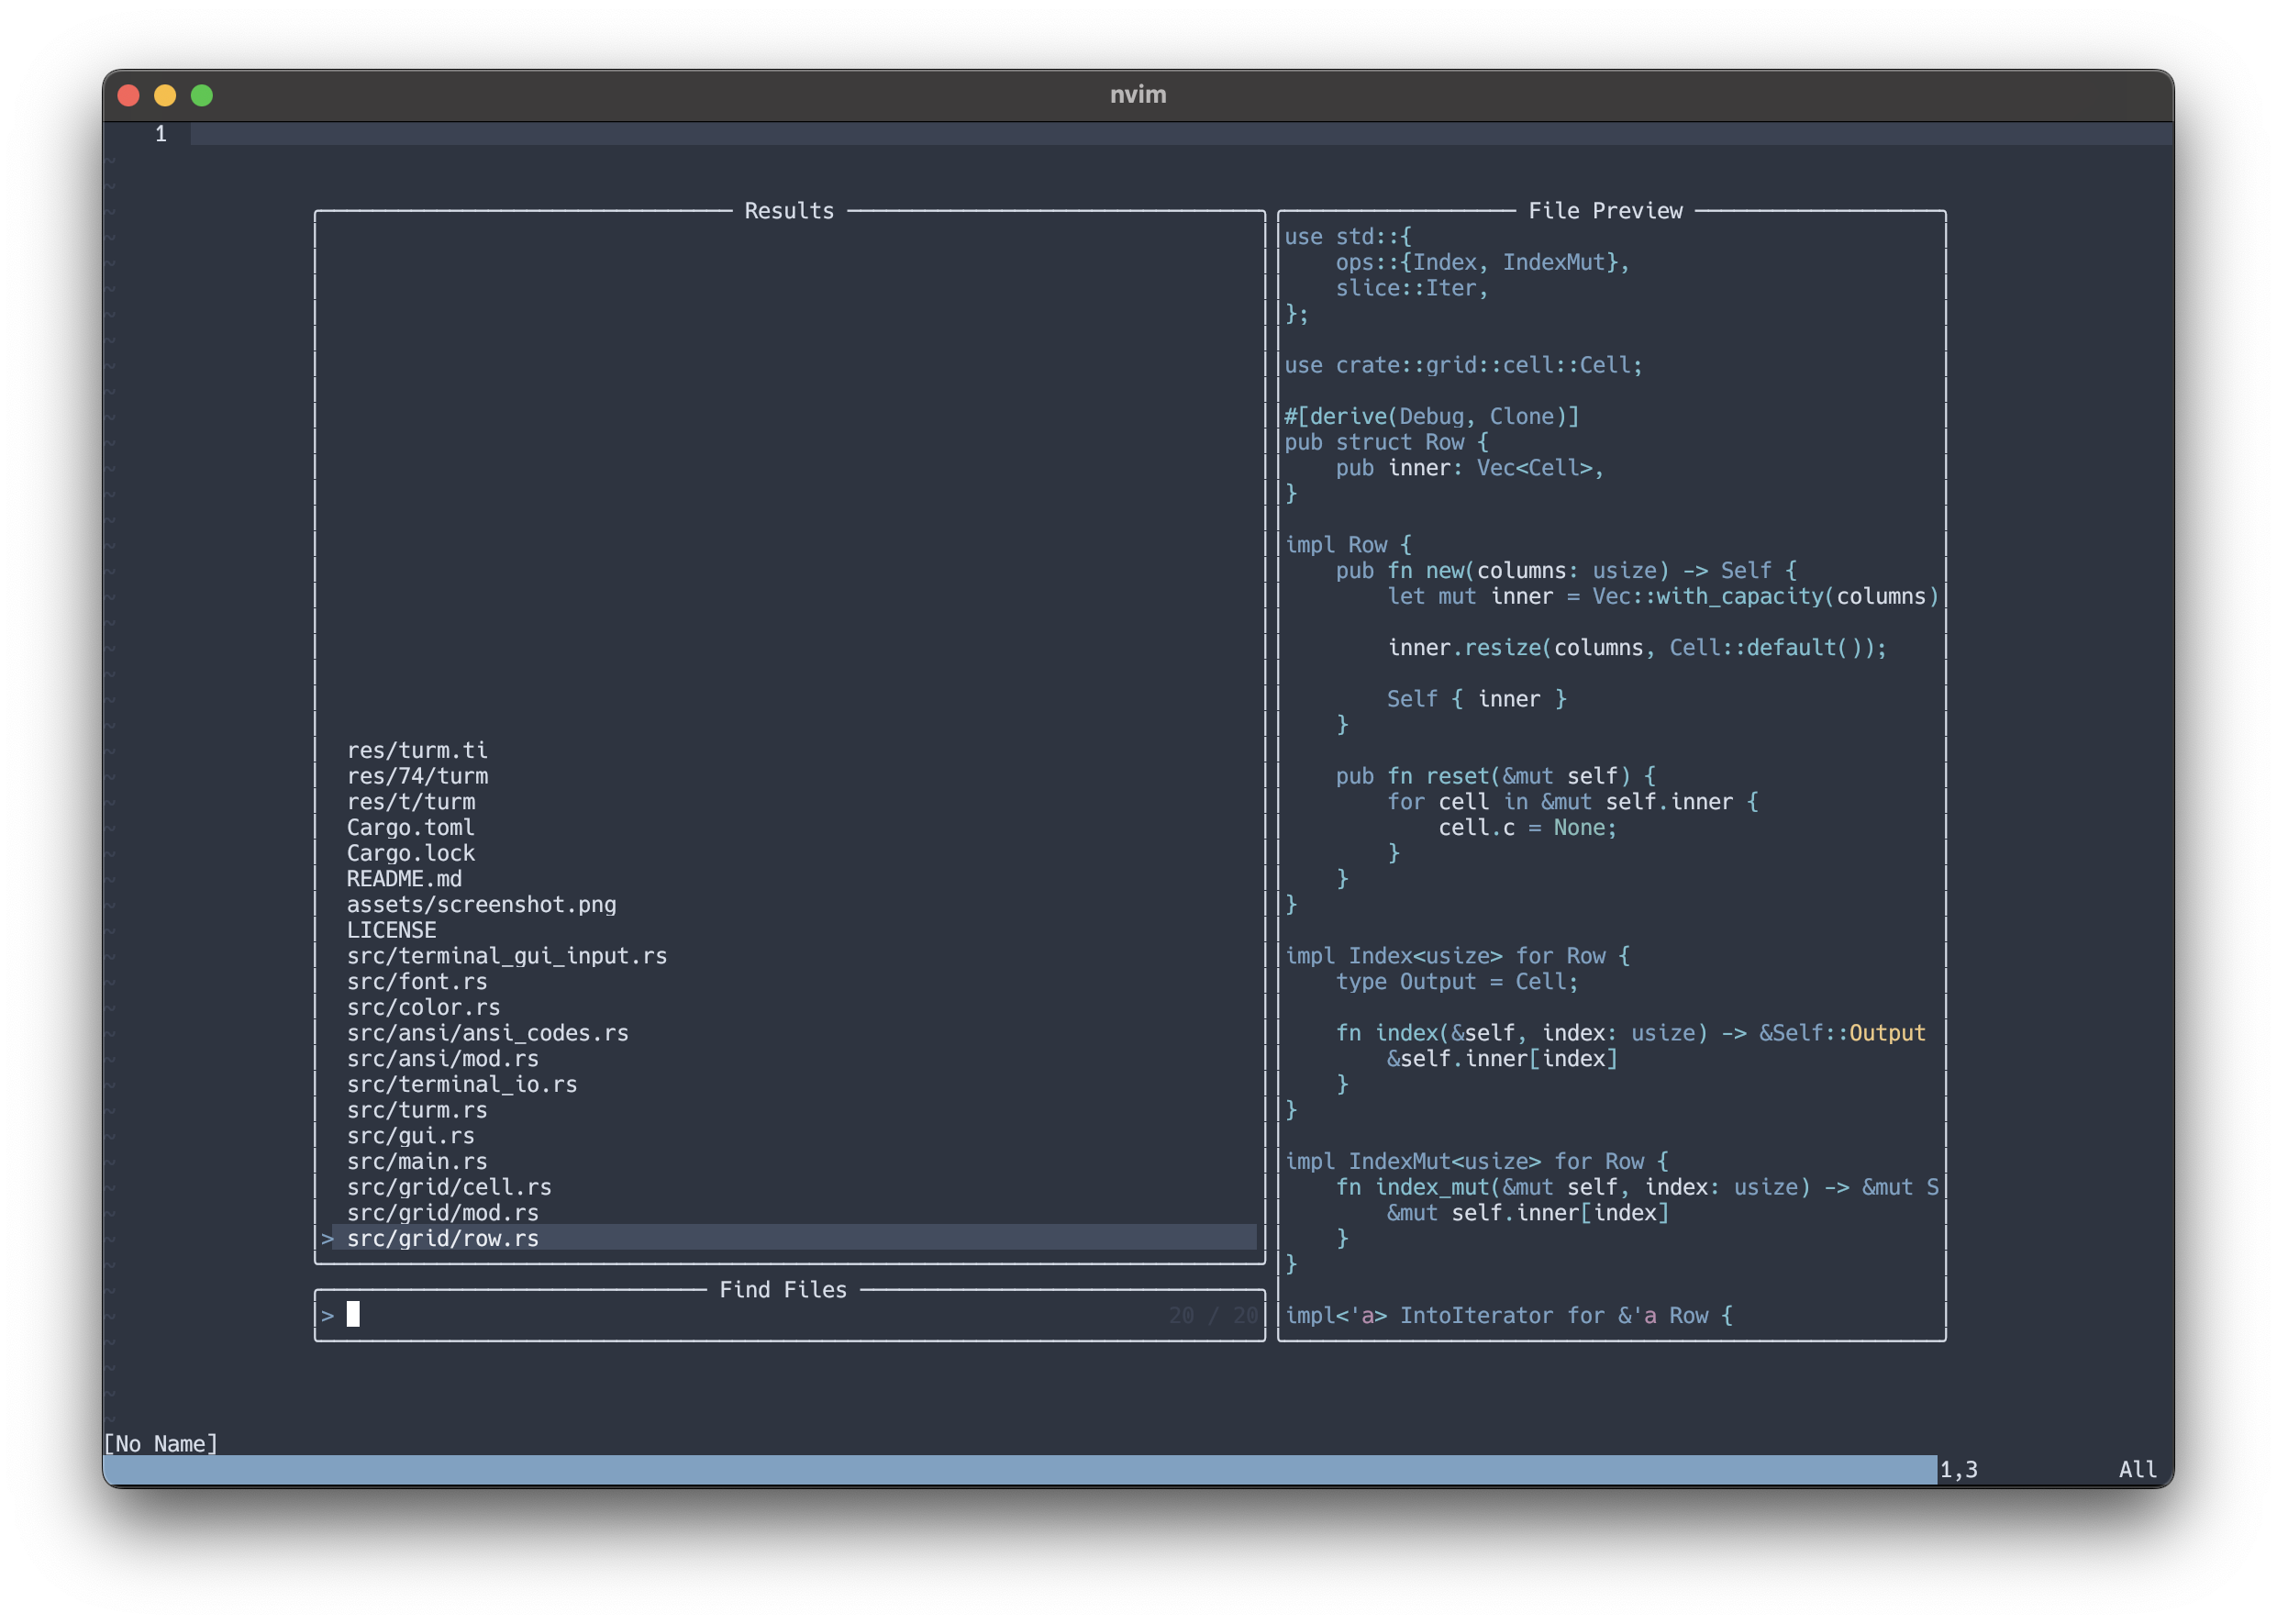2277x1624 pixels.
Task: Click 'pub fn reset(&mut self) {' line
Action: coord(1495,776)
